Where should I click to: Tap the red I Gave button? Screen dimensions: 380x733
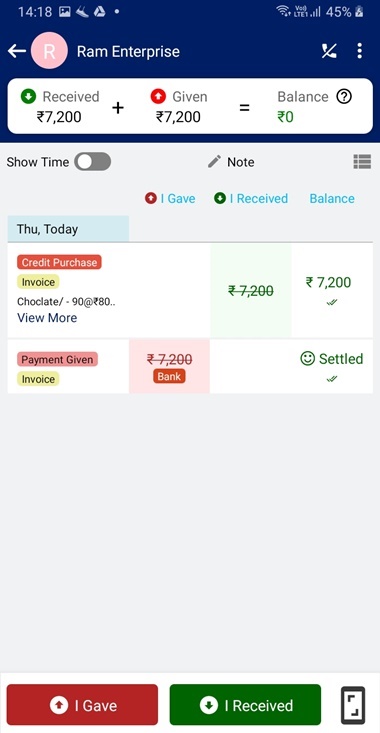[82, 705]
